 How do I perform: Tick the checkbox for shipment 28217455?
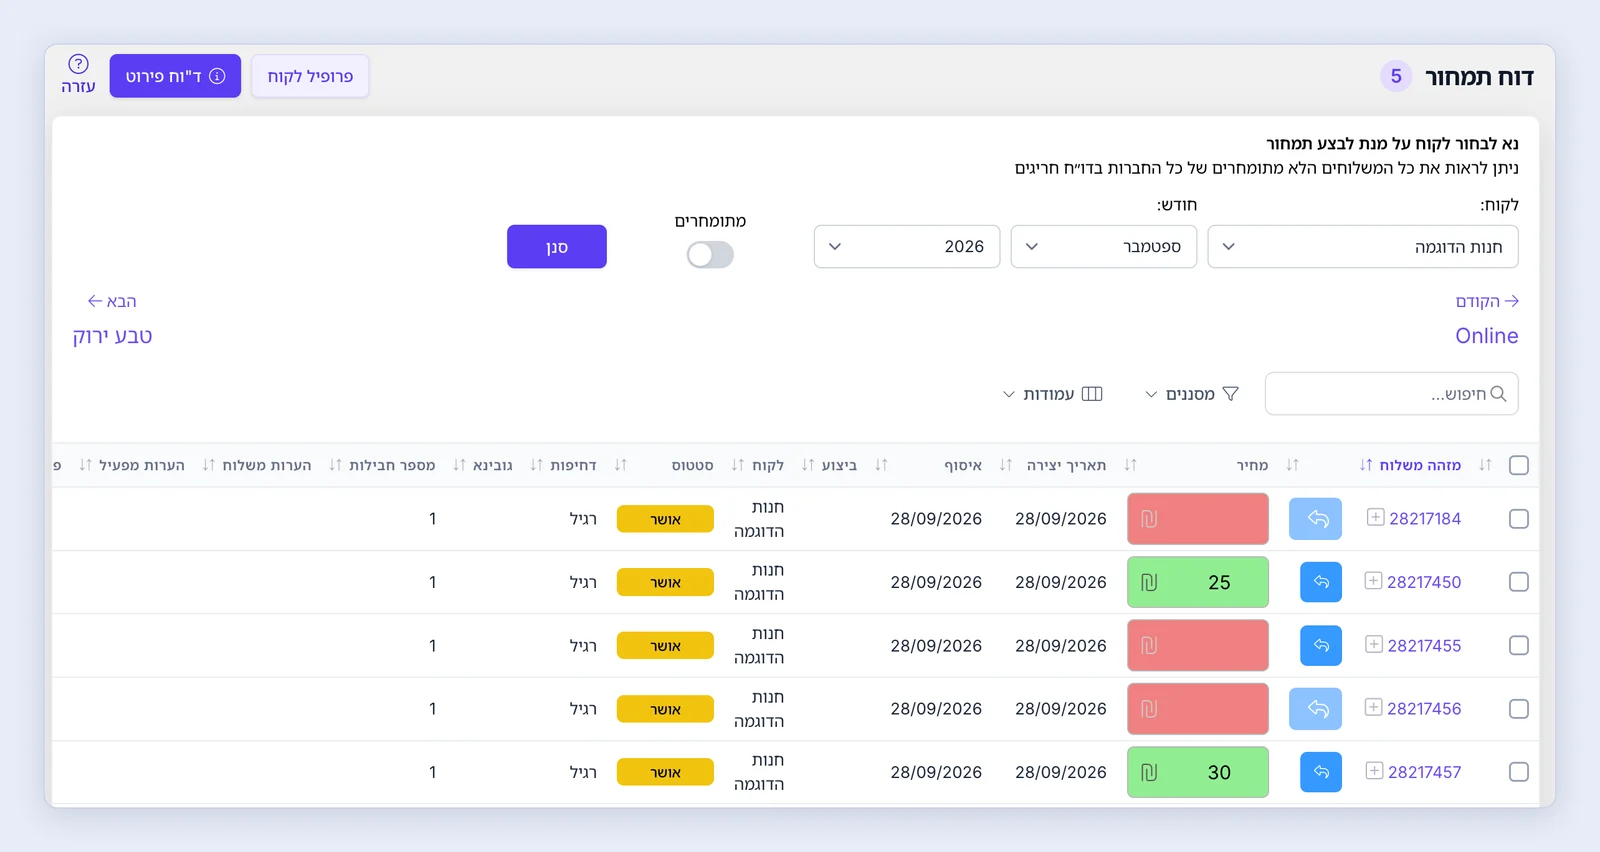point(1519,646)
